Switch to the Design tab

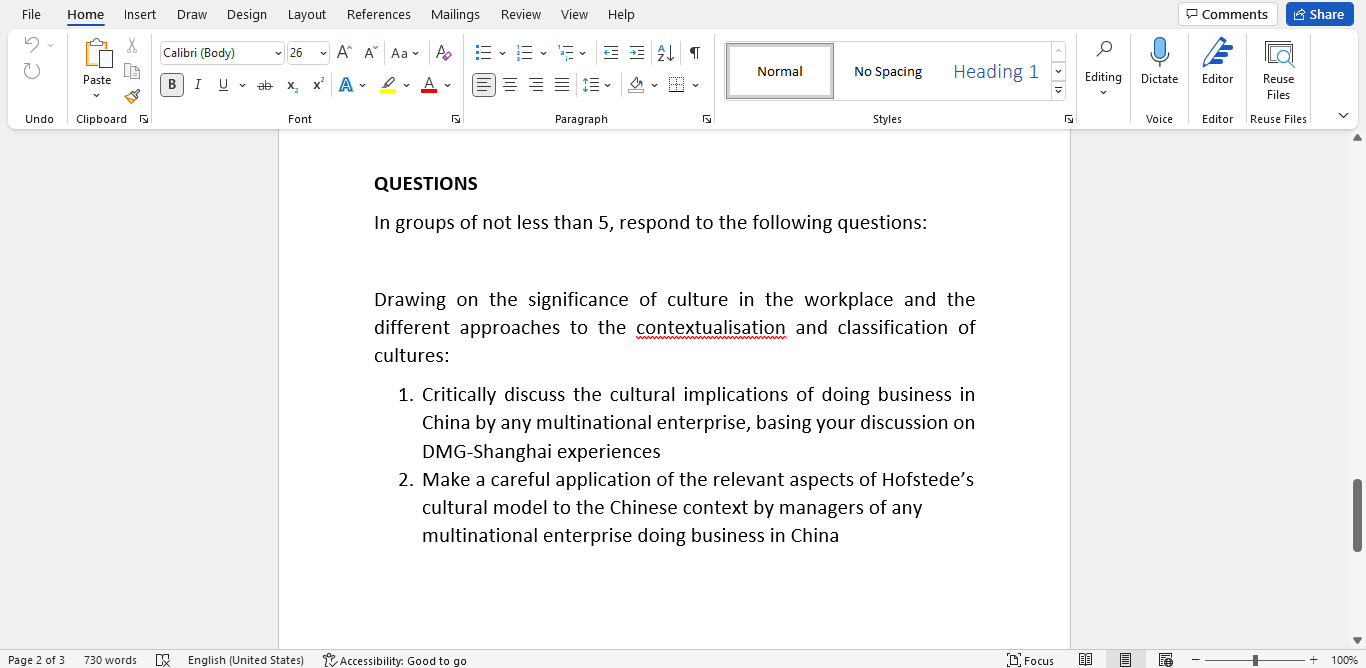(x=247, y=14)
